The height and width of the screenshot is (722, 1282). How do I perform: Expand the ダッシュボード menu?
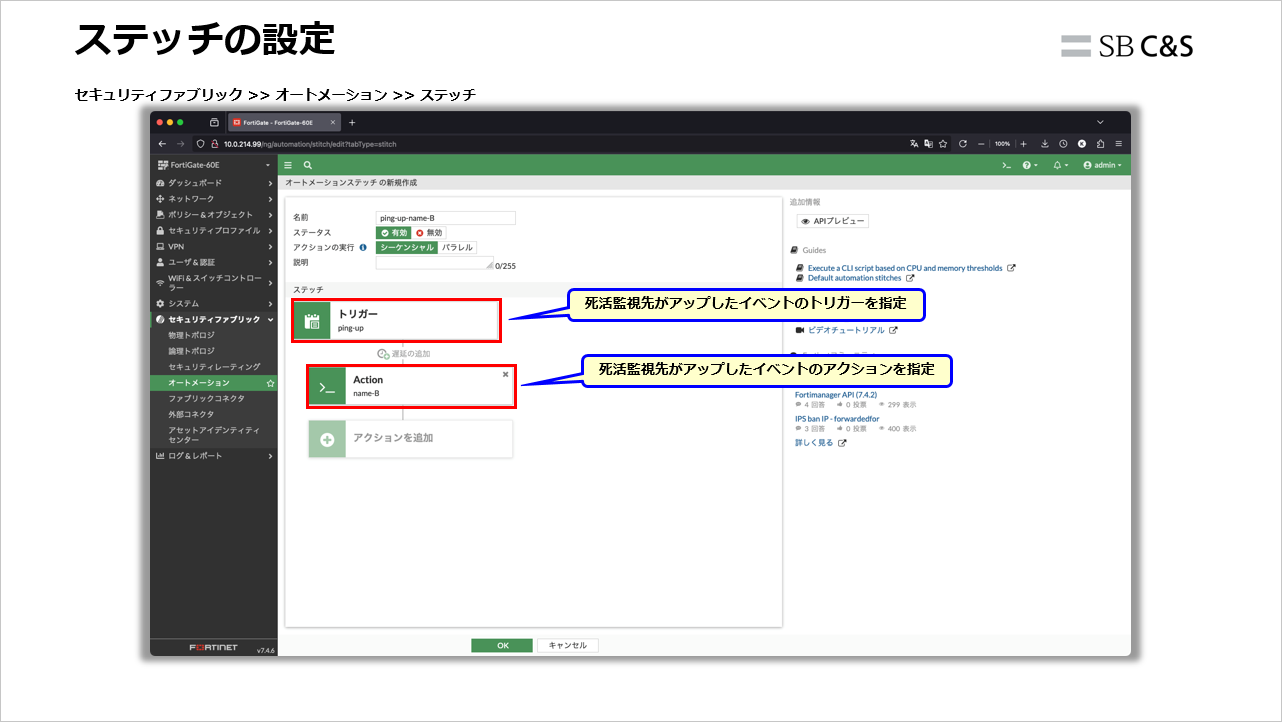[213, 183]
